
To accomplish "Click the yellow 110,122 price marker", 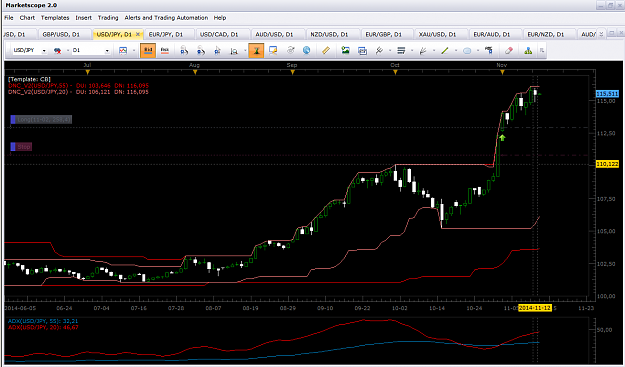I will coord(607,164).
